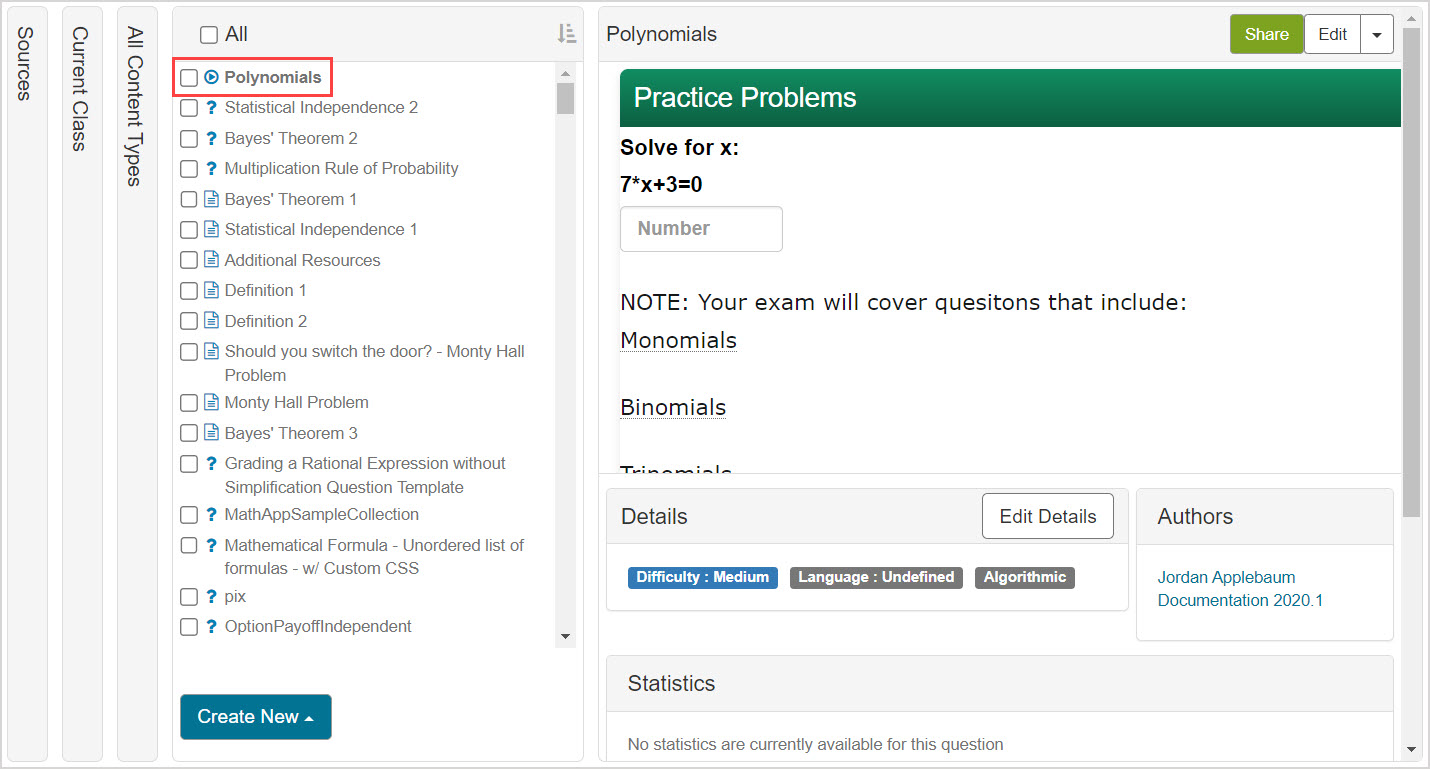Click the document icon next to Definition 1
The image size is (1430, 769).
[x=211, y=290]
